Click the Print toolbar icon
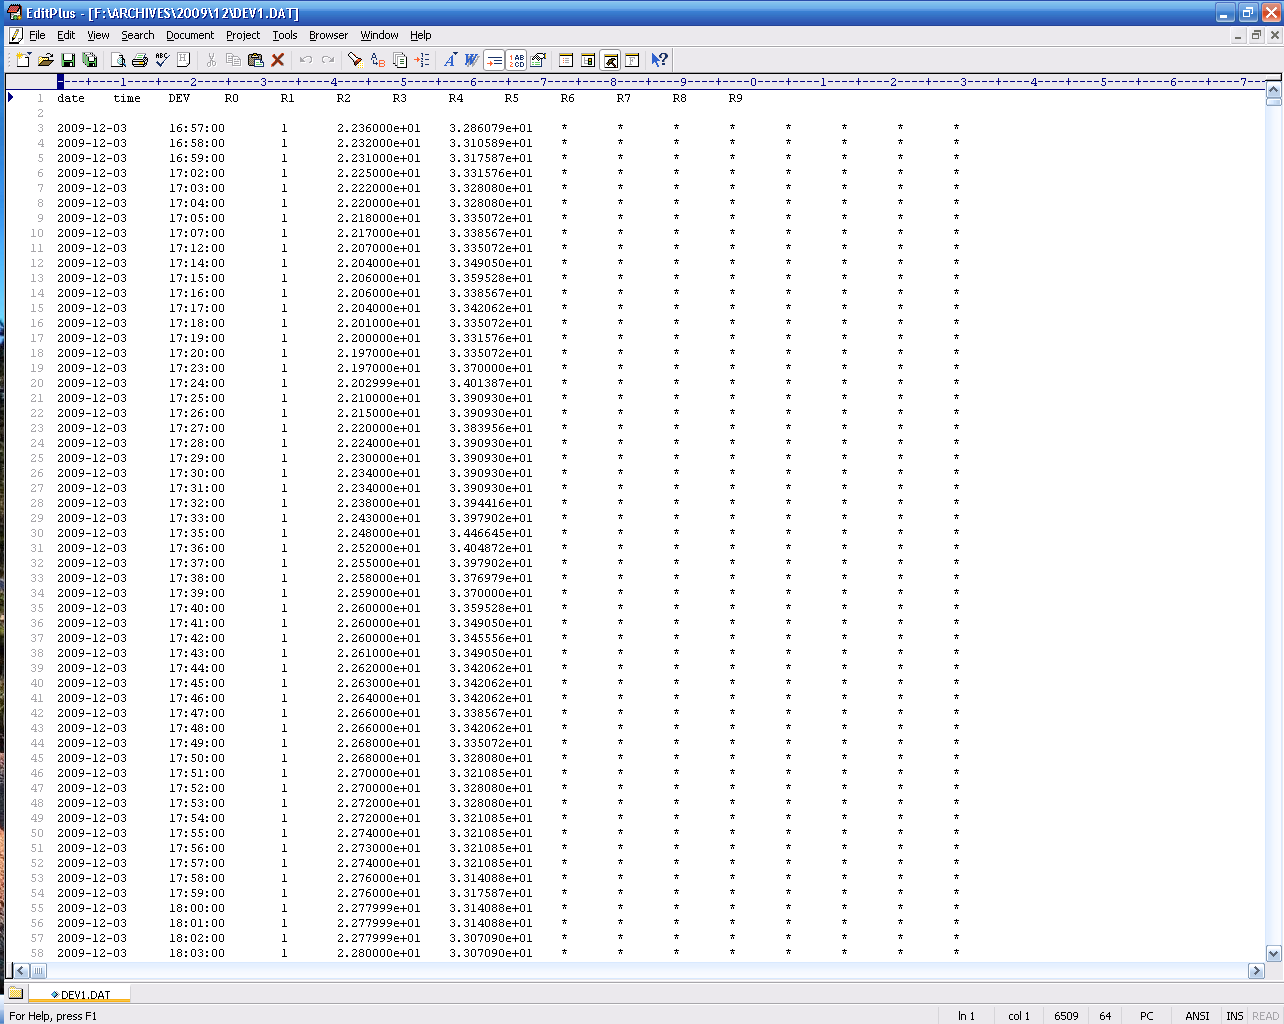1284x1024 pixels. pos(140,60)
